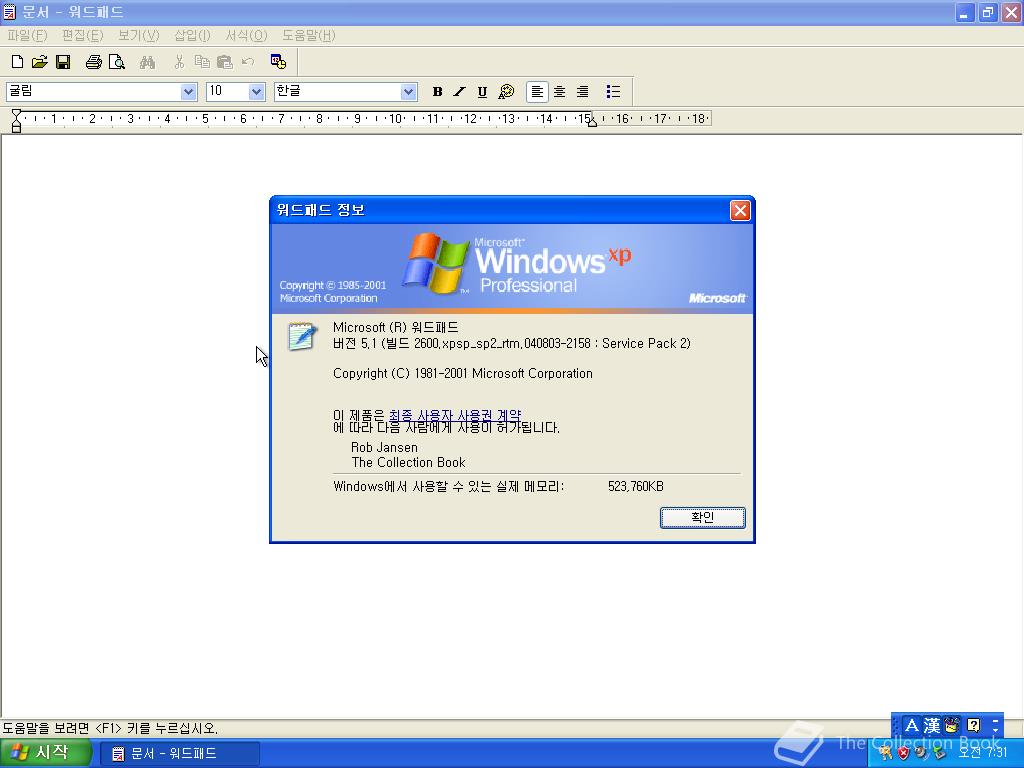Open the 편집(E) menu
The height and width of the screenshot is (768, 1024).
tap(82, 35)
